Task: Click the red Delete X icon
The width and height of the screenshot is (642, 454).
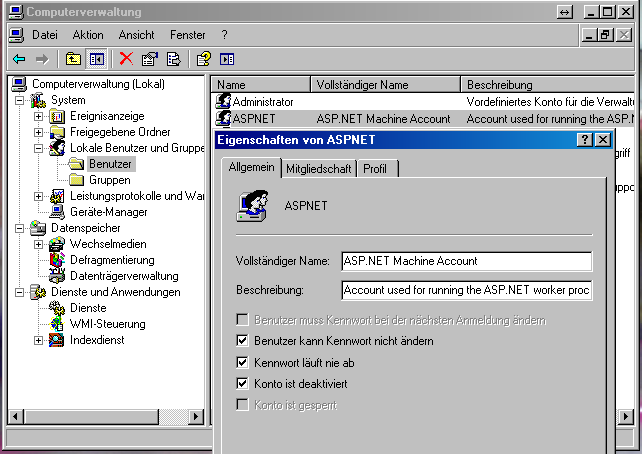Action: point(126,59)
